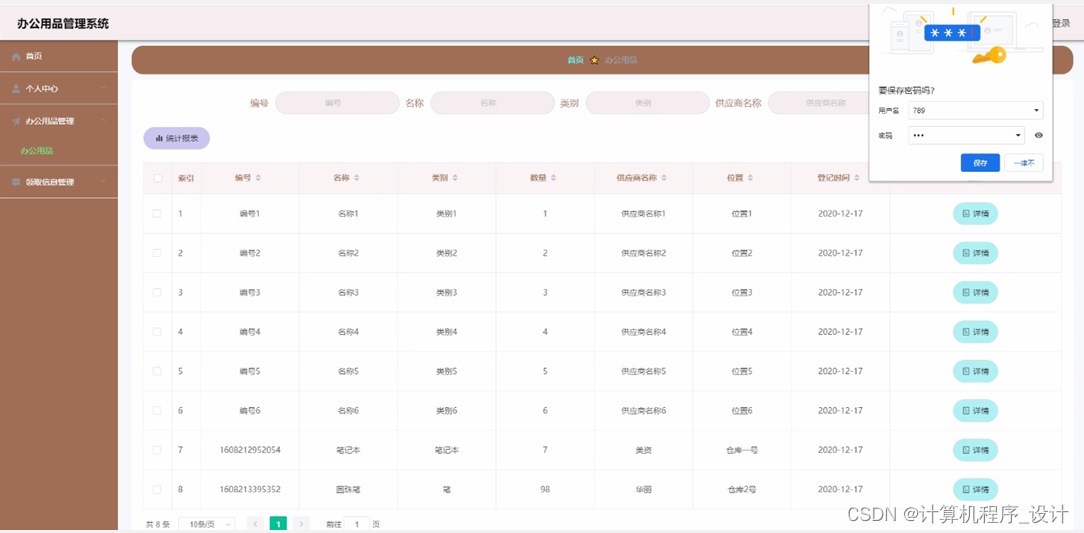Tick the checkbox for the 圆珠笔 row
Viewport: 1084px width, 533px height.
click(x=158, y=489)
